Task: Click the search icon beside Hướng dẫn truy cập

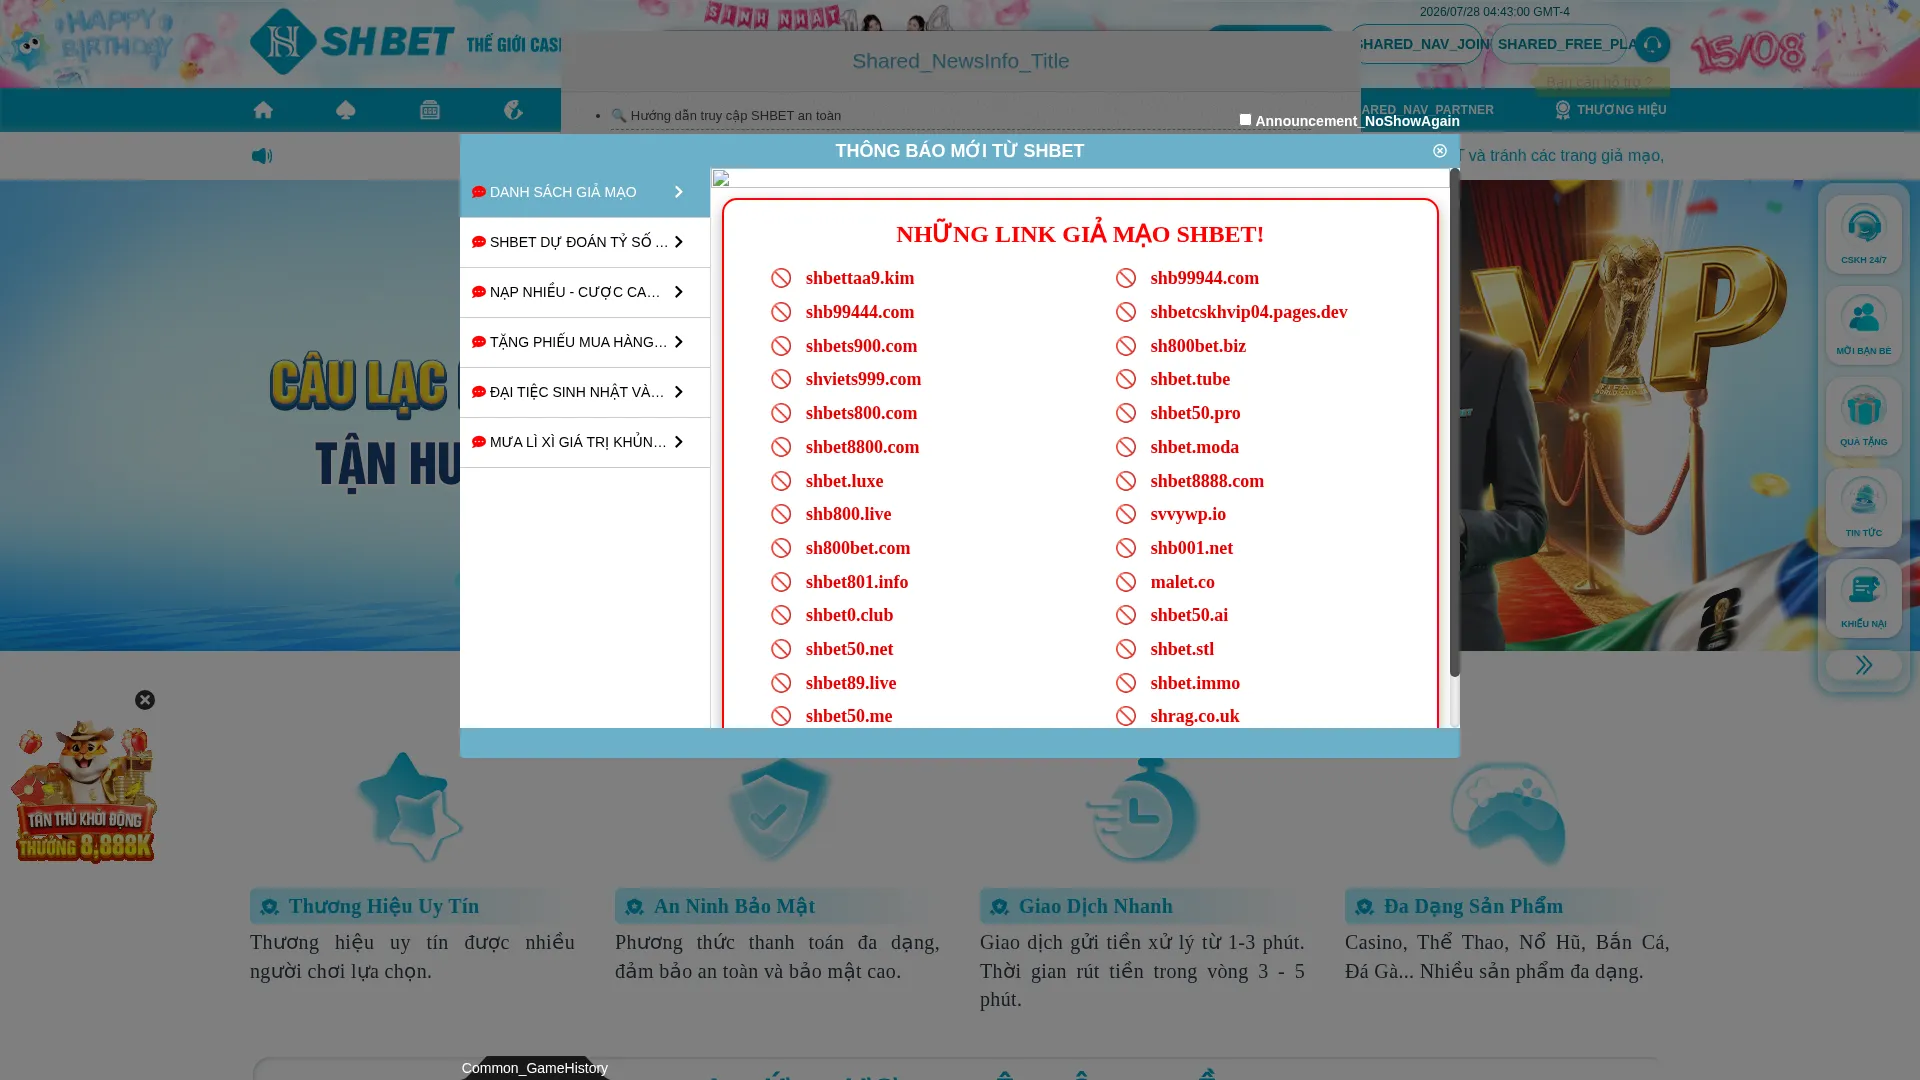Action: pos(618,116)
